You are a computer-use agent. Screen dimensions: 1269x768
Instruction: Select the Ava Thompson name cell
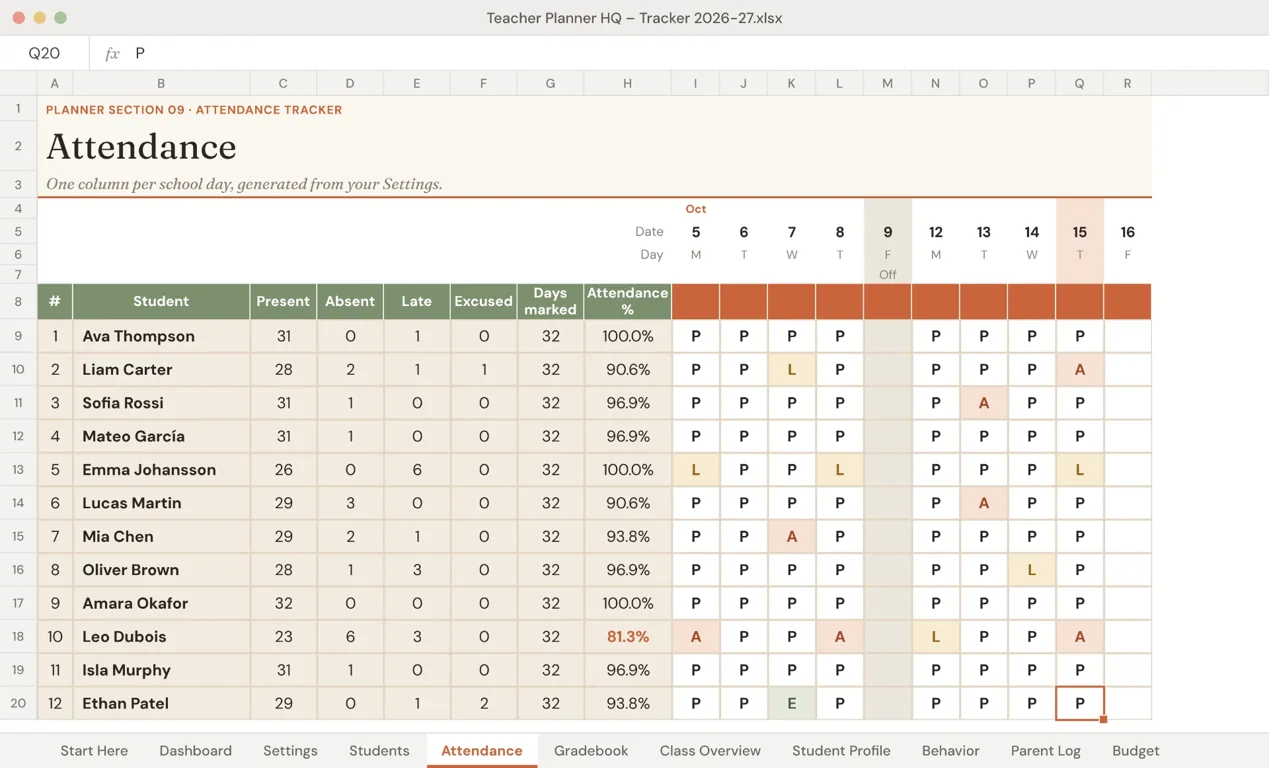161,336
